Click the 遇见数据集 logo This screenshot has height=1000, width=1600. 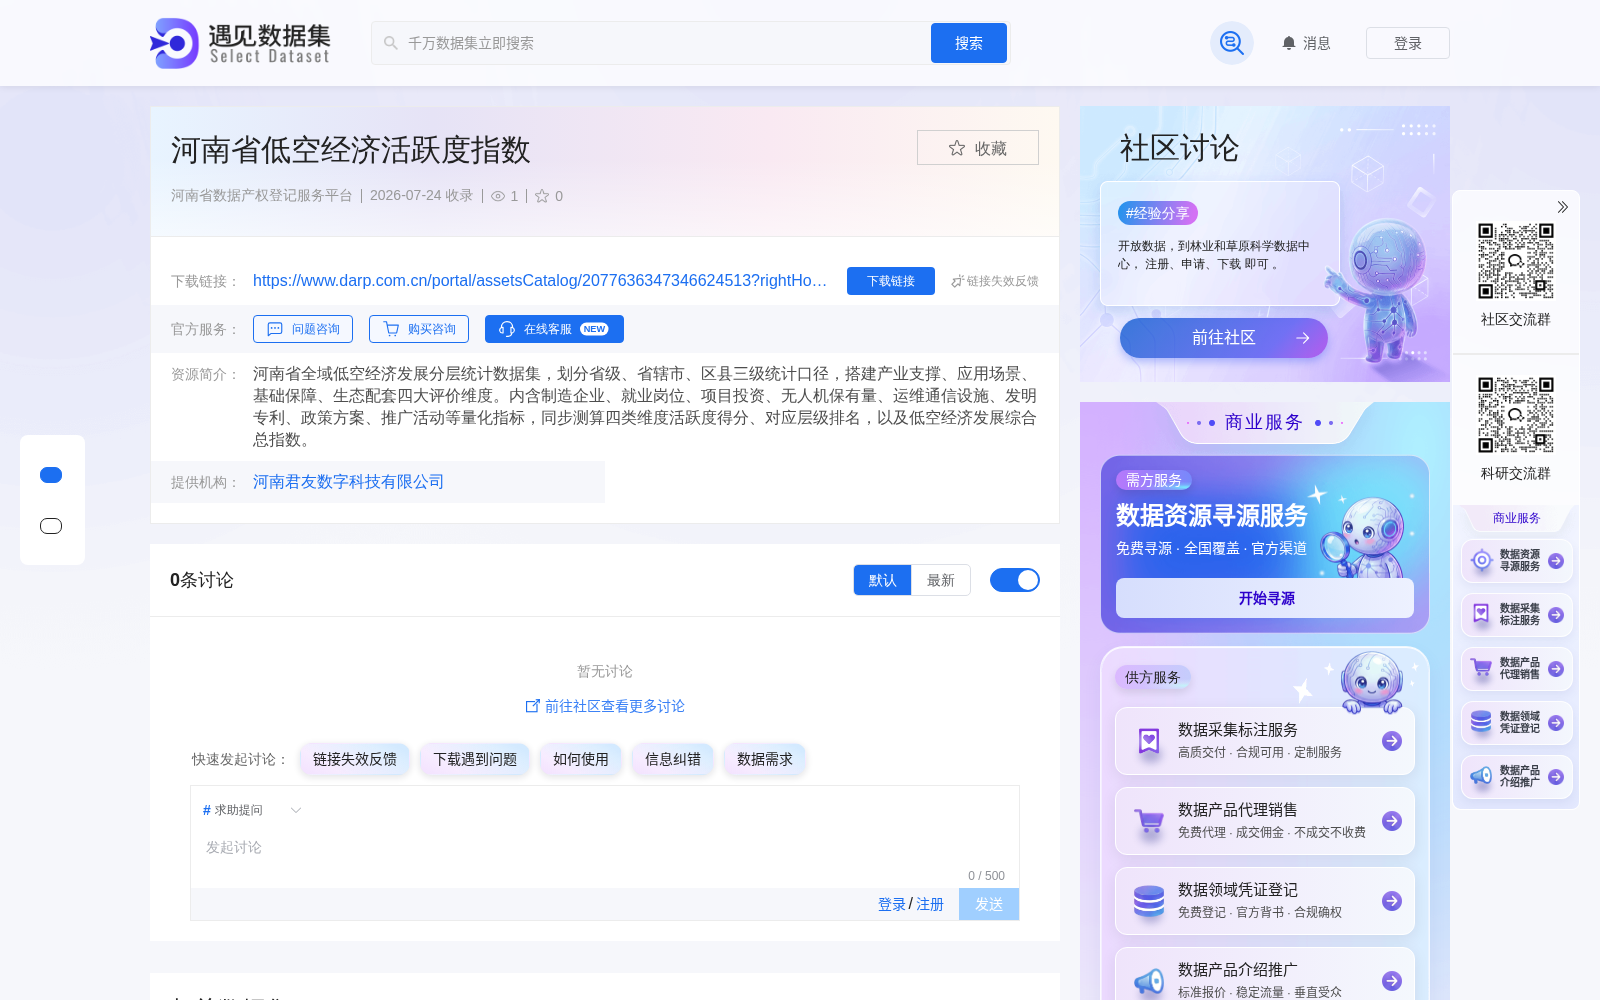pyautogui.click(x=240, y=43)
